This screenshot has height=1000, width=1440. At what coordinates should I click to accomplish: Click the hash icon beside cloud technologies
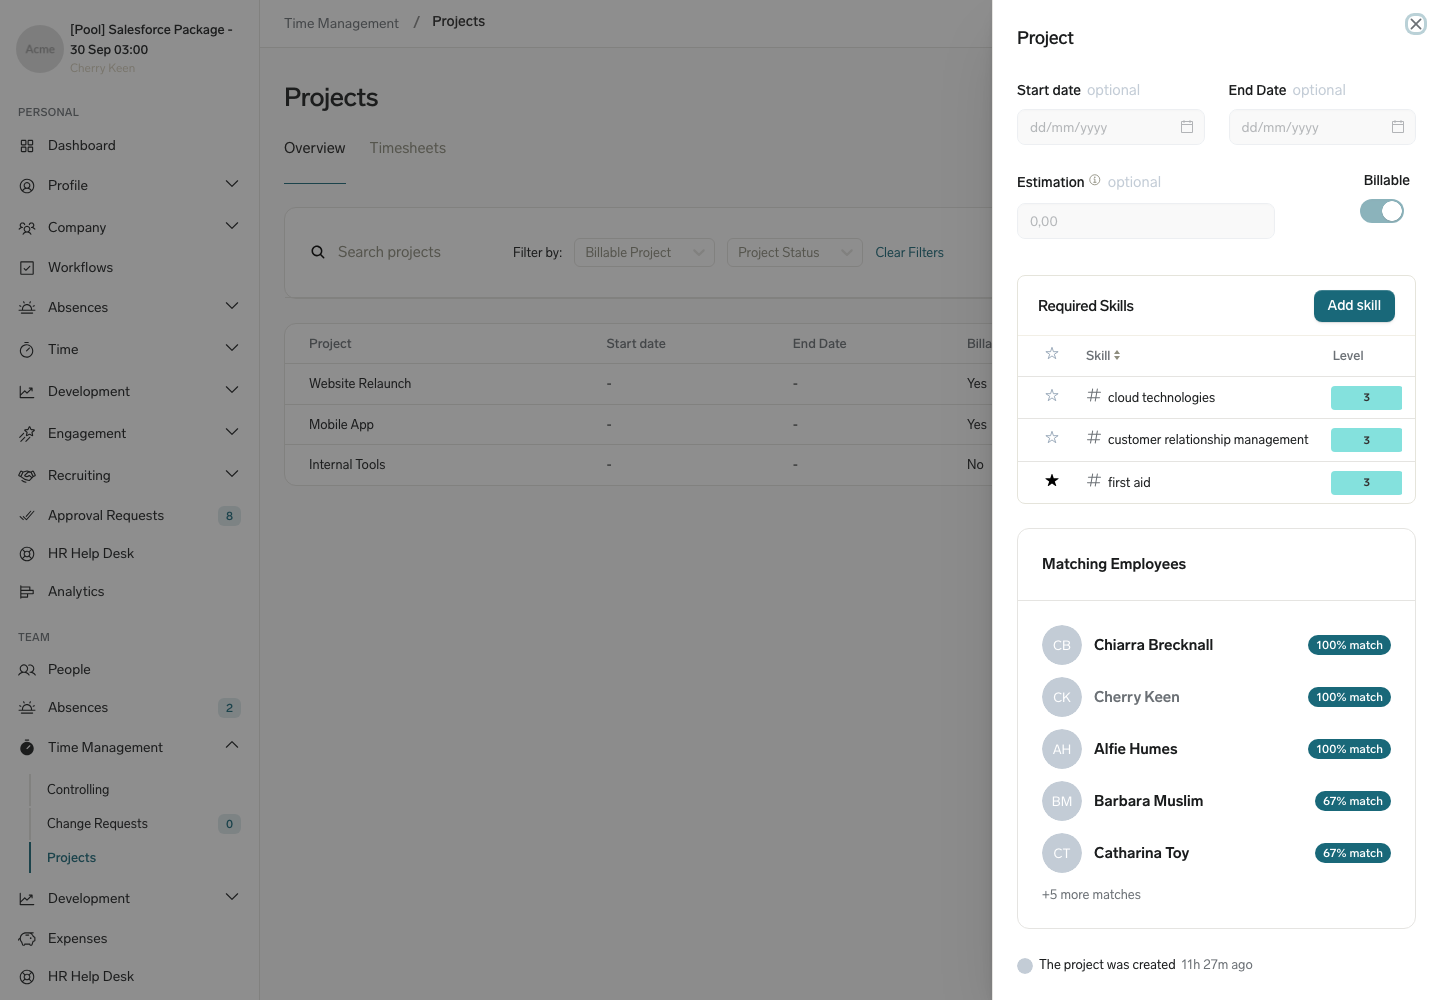click(x=1094, y=396)
